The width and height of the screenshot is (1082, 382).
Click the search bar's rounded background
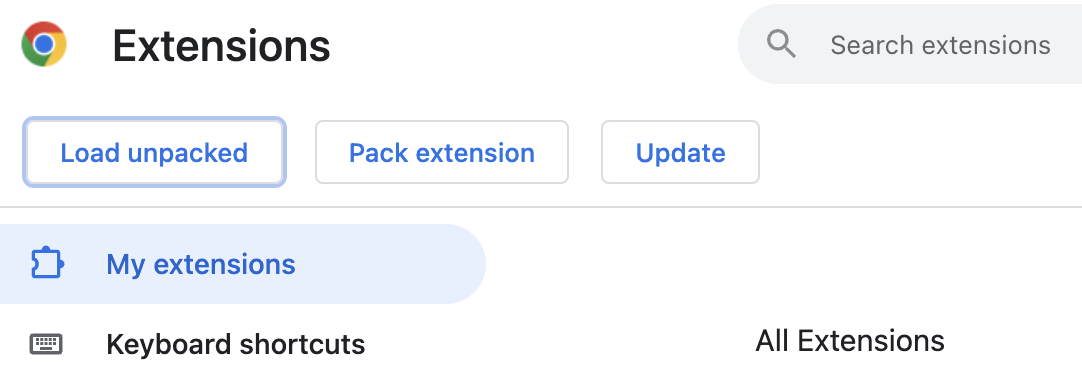pos(910,45)
